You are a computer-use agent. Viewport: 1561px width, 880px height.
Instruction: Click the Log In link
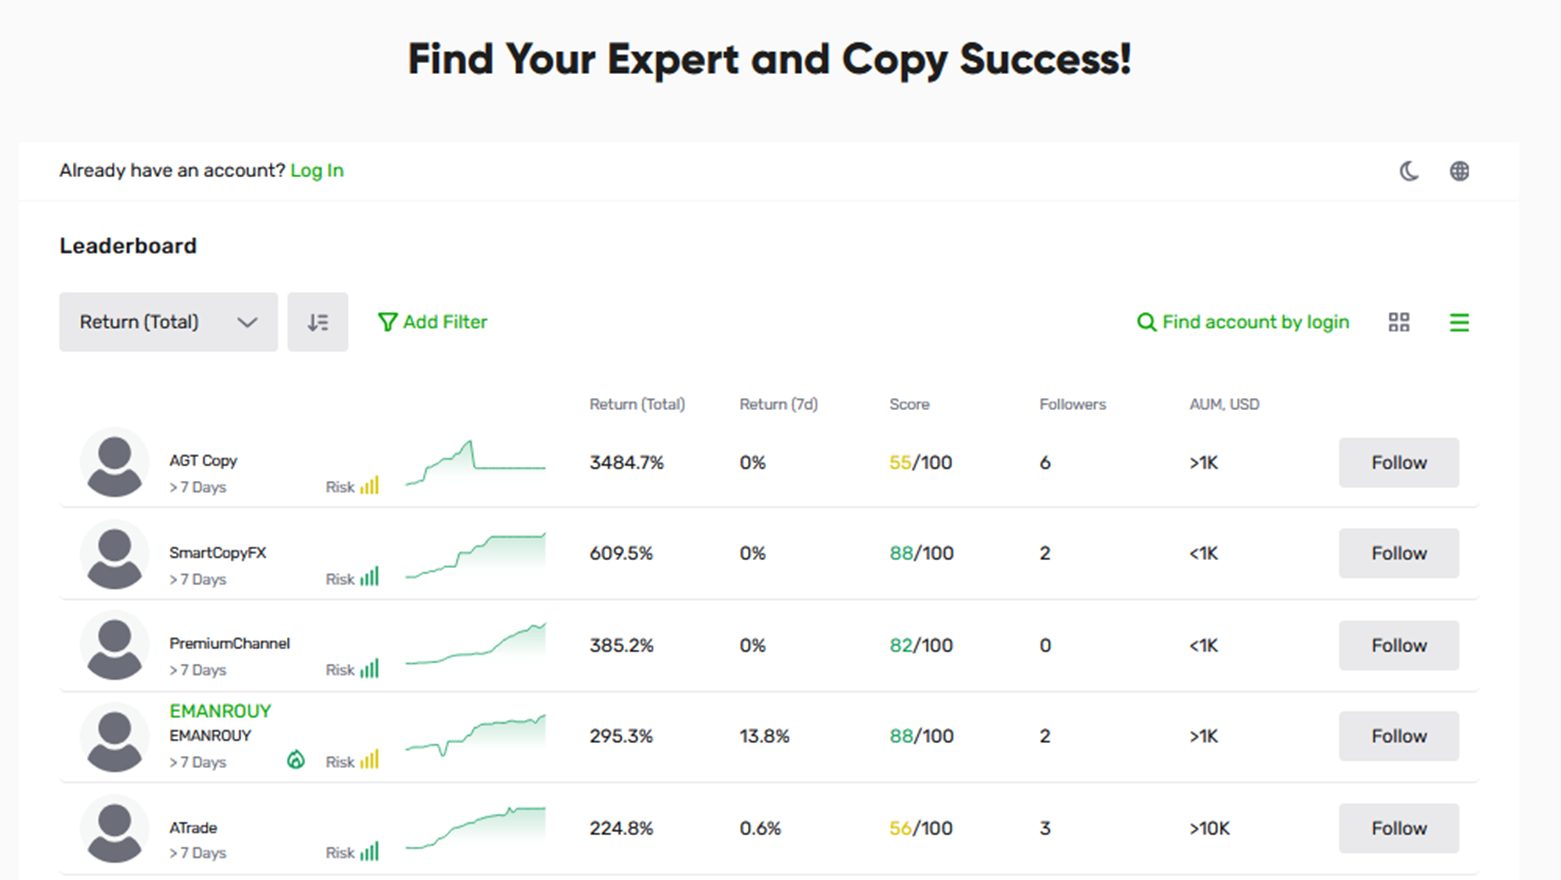(317, 171)
